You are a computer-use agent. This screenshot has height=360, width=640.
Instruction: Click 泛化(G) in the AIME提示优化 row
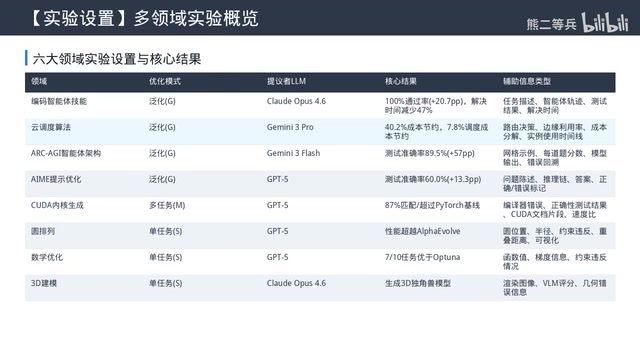pyautogui.click(x=162, y=179)
